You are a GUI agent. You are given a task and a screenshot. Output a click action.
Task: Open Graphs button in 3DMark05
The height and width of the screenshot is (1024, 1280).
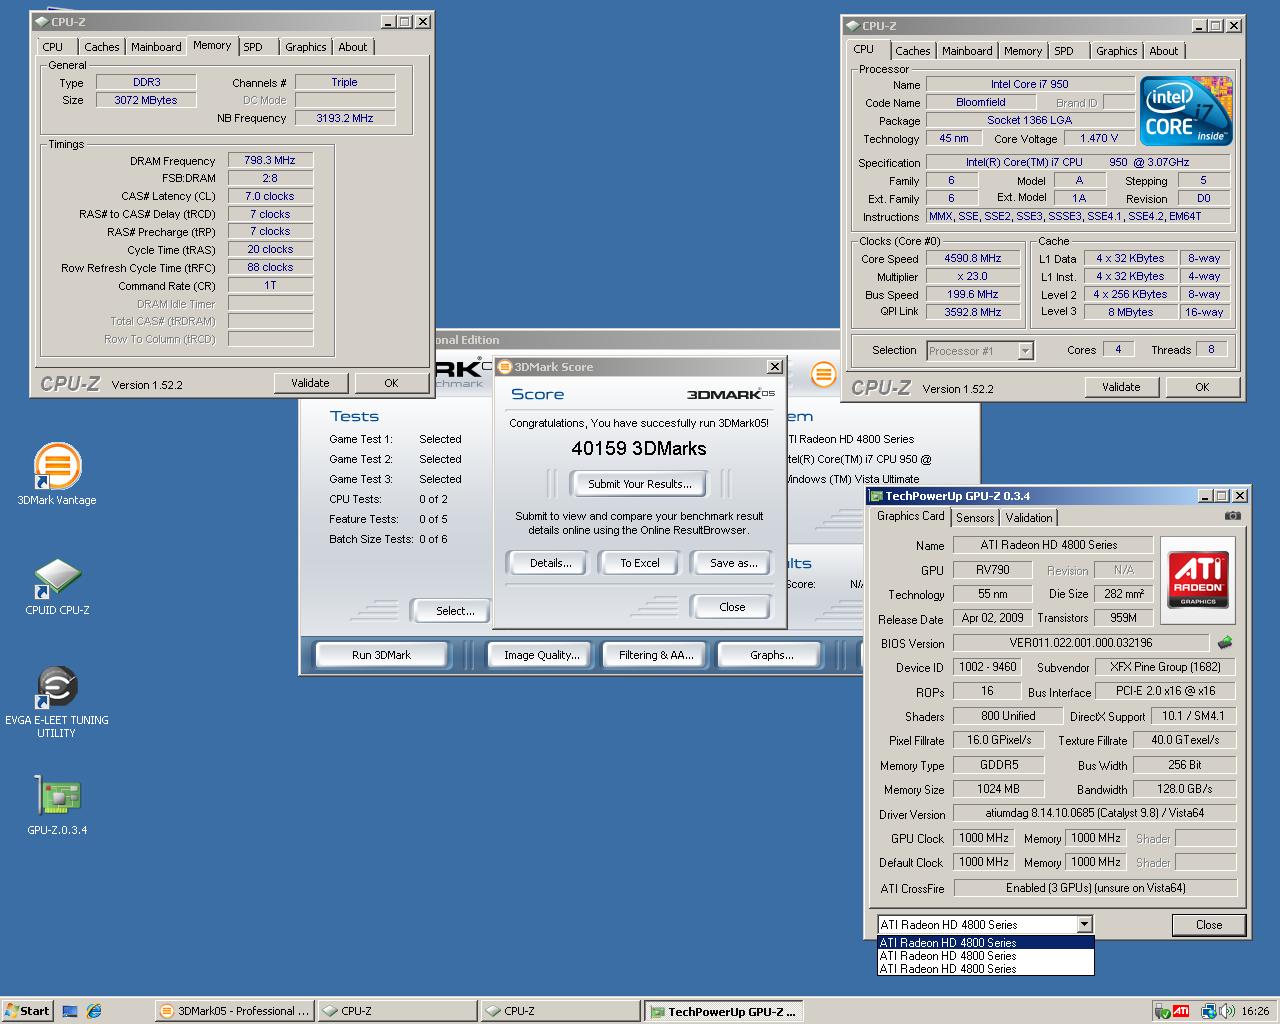tap(771, 655)
